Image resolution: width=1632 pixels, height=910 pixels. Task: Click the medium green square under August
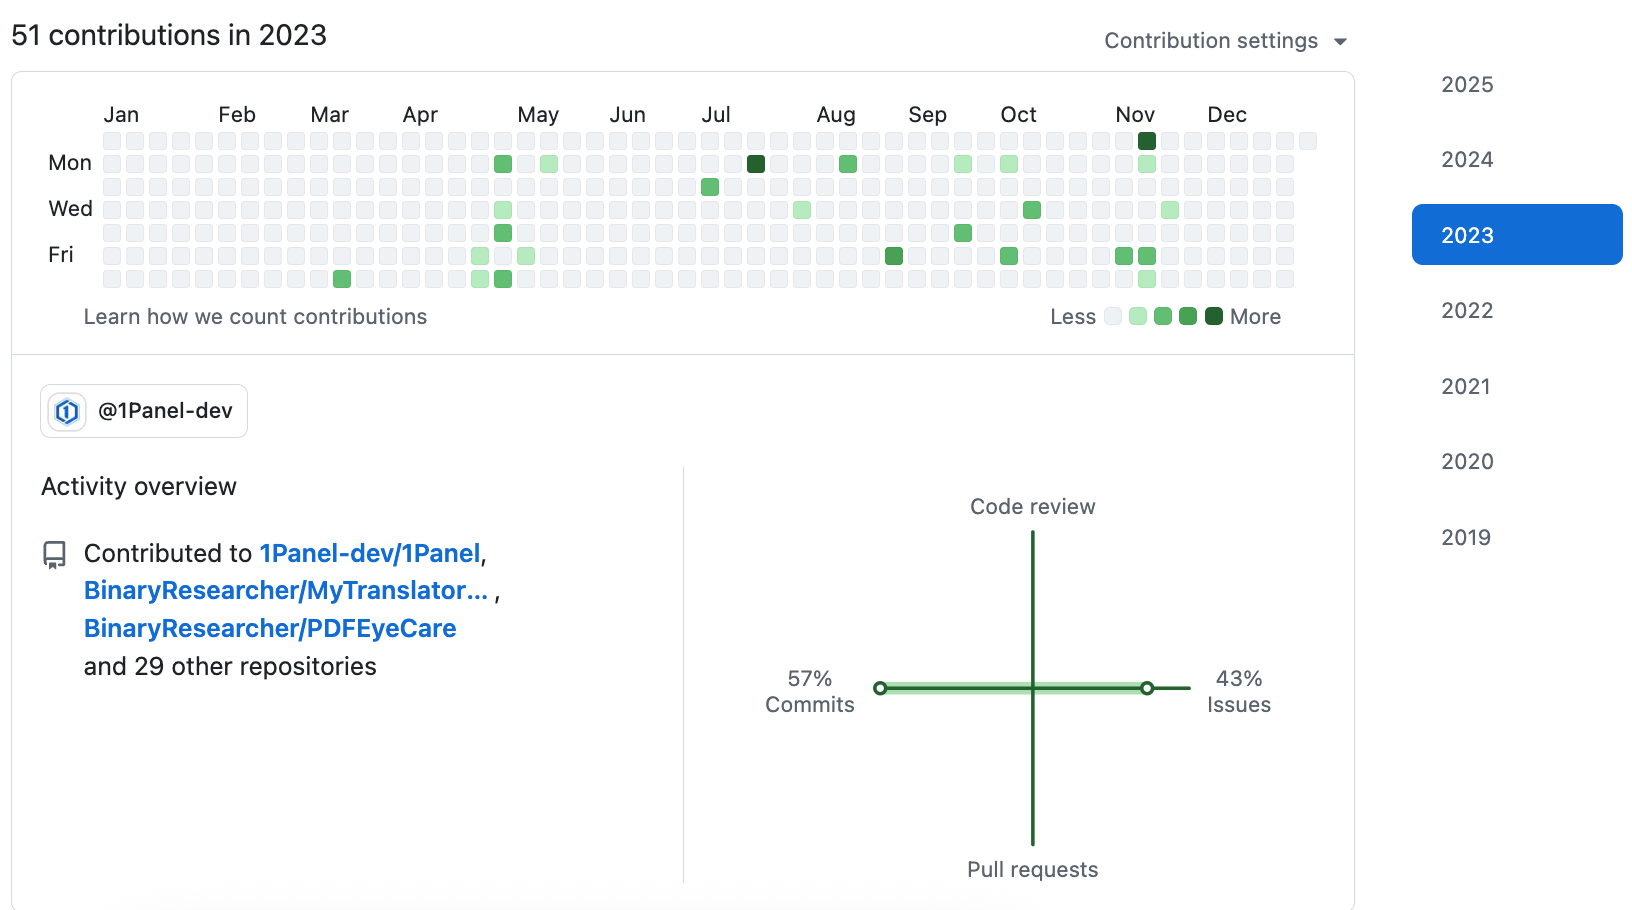click(848, 164)
